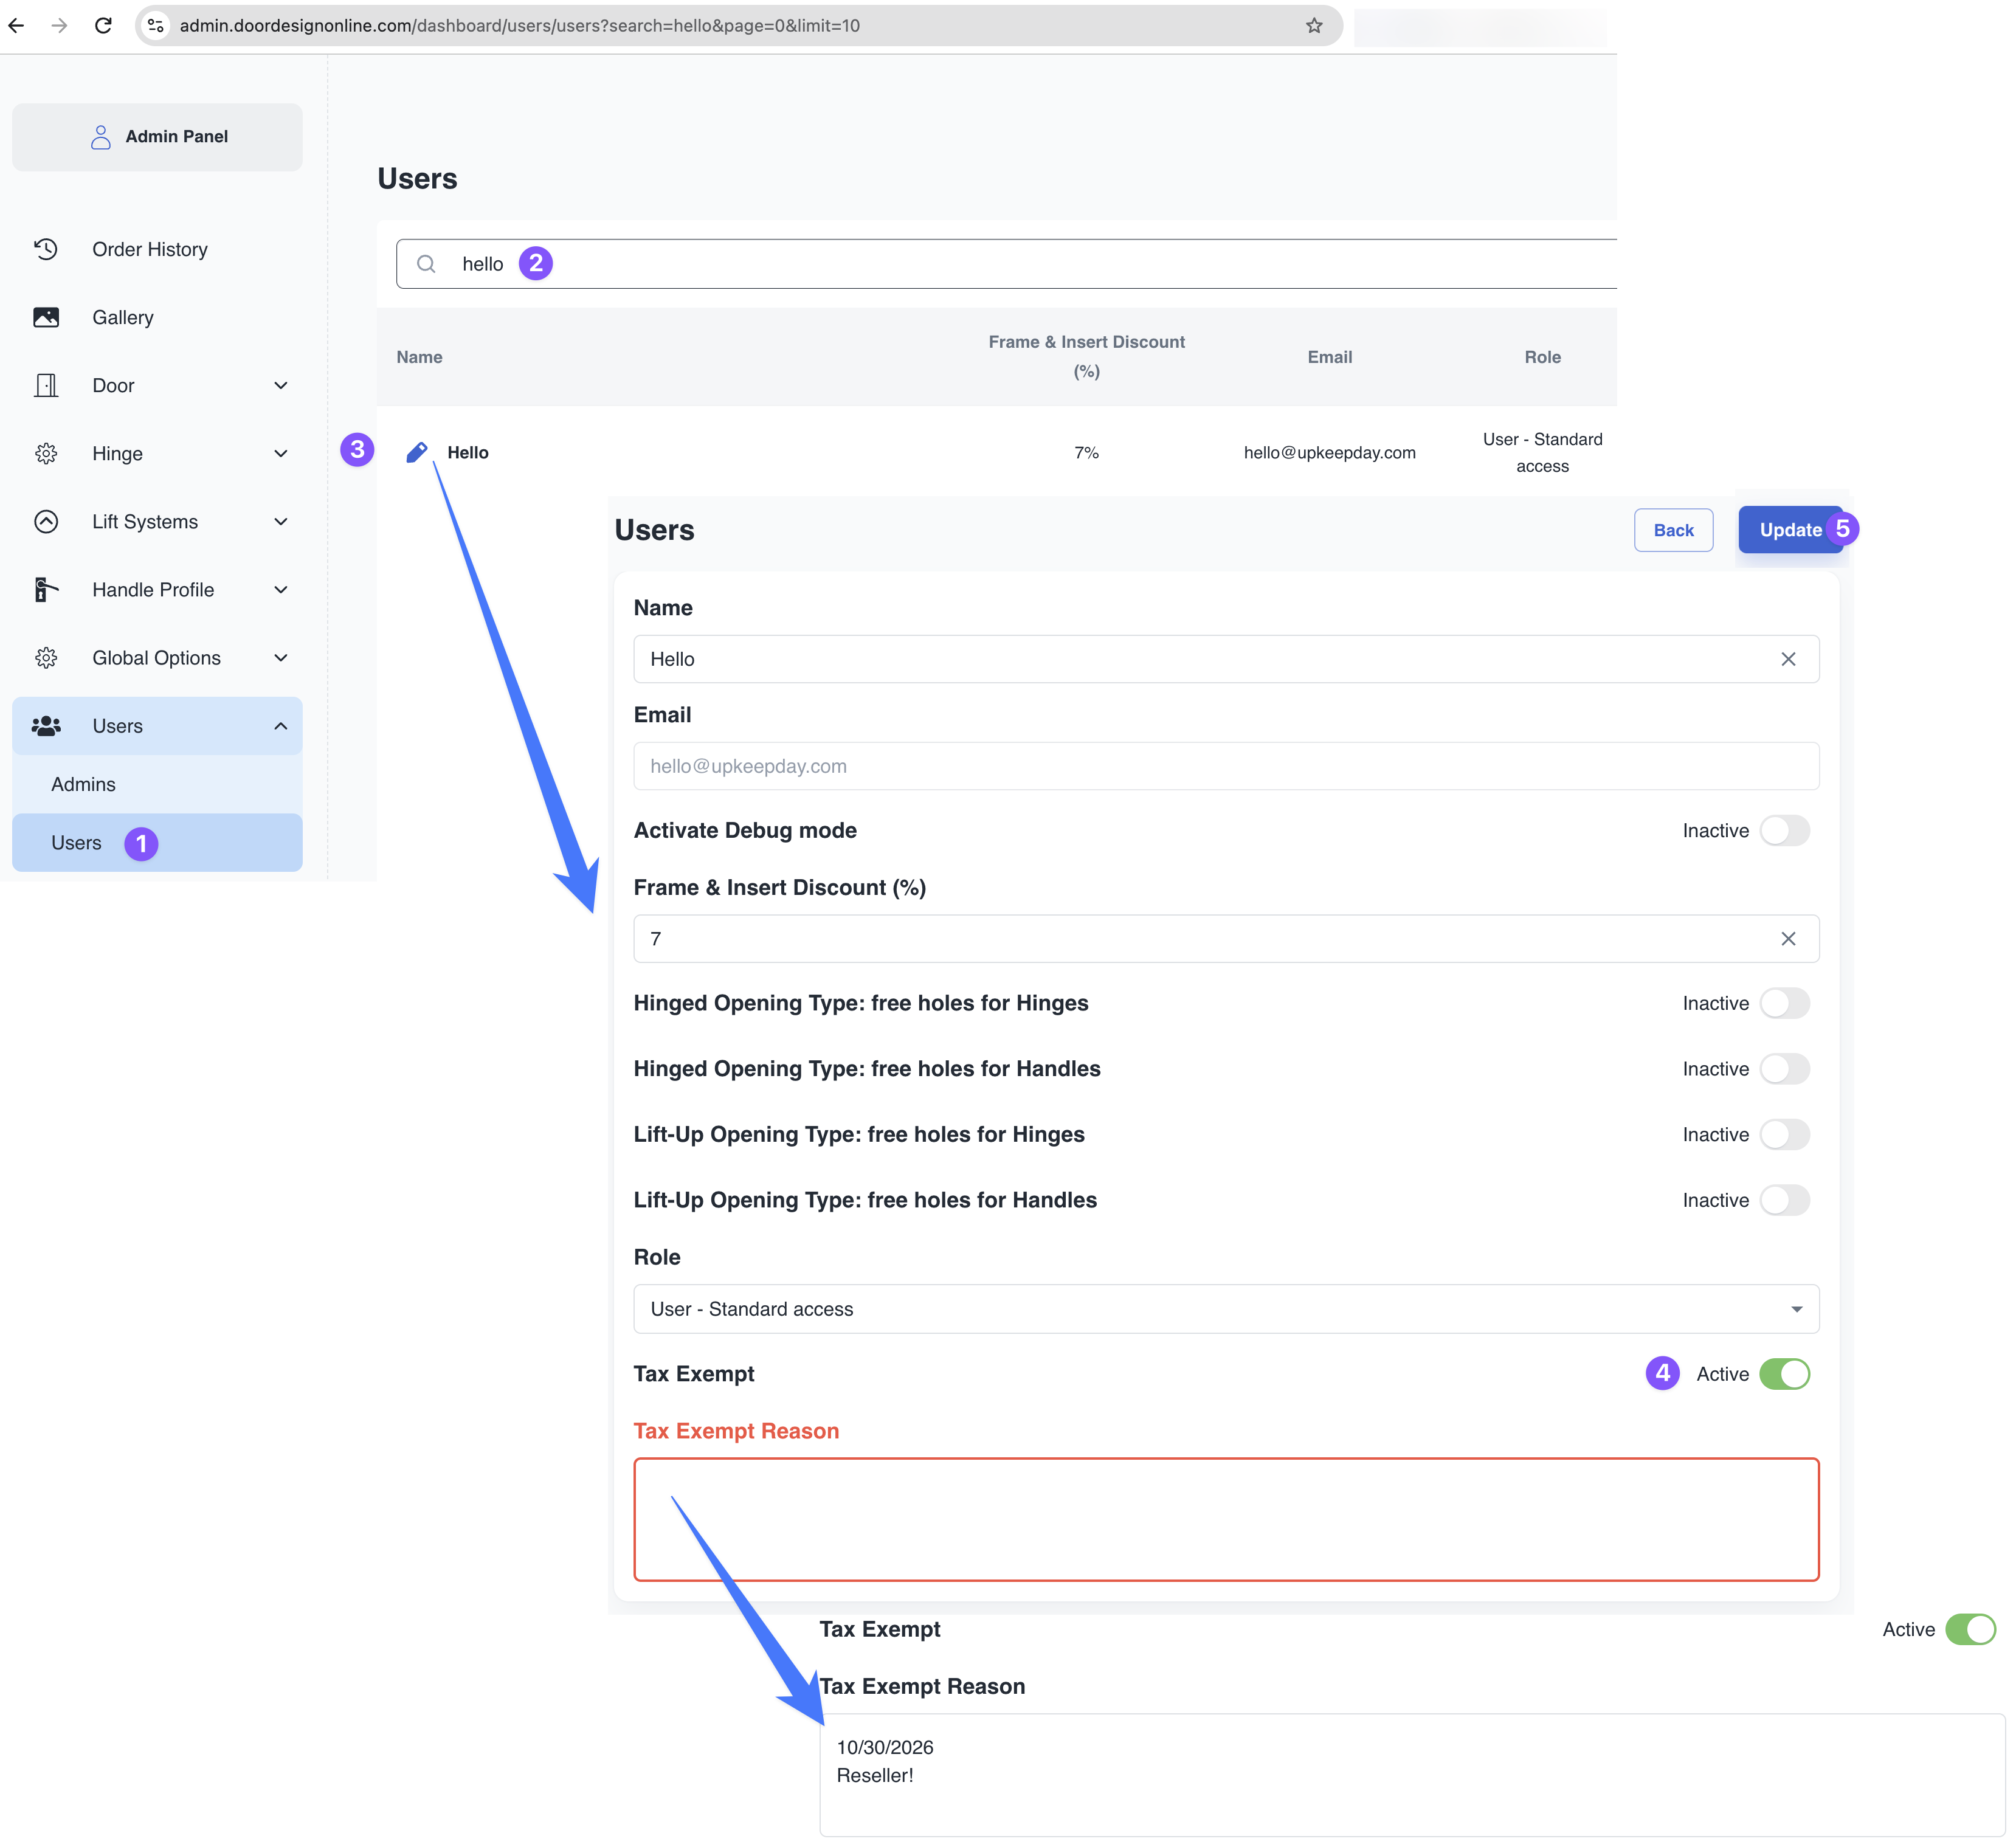Image resolution: width=2016 pixels, height=1847 pixels.
Task: Open the Handle Profile menu
Action: coord(157,589)
